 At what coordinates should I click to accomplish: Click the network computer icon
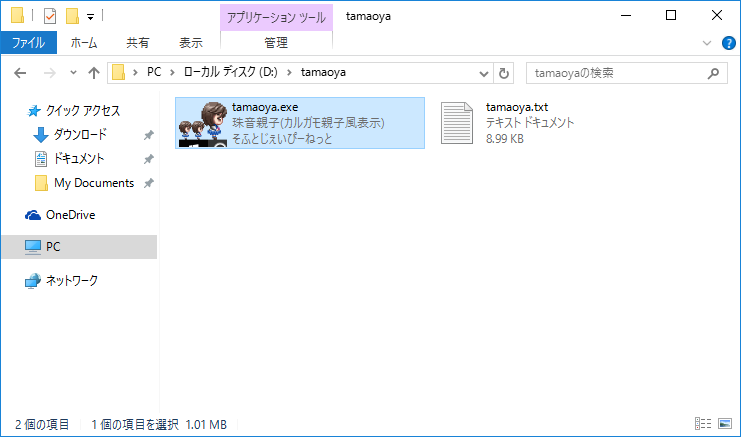33,281
